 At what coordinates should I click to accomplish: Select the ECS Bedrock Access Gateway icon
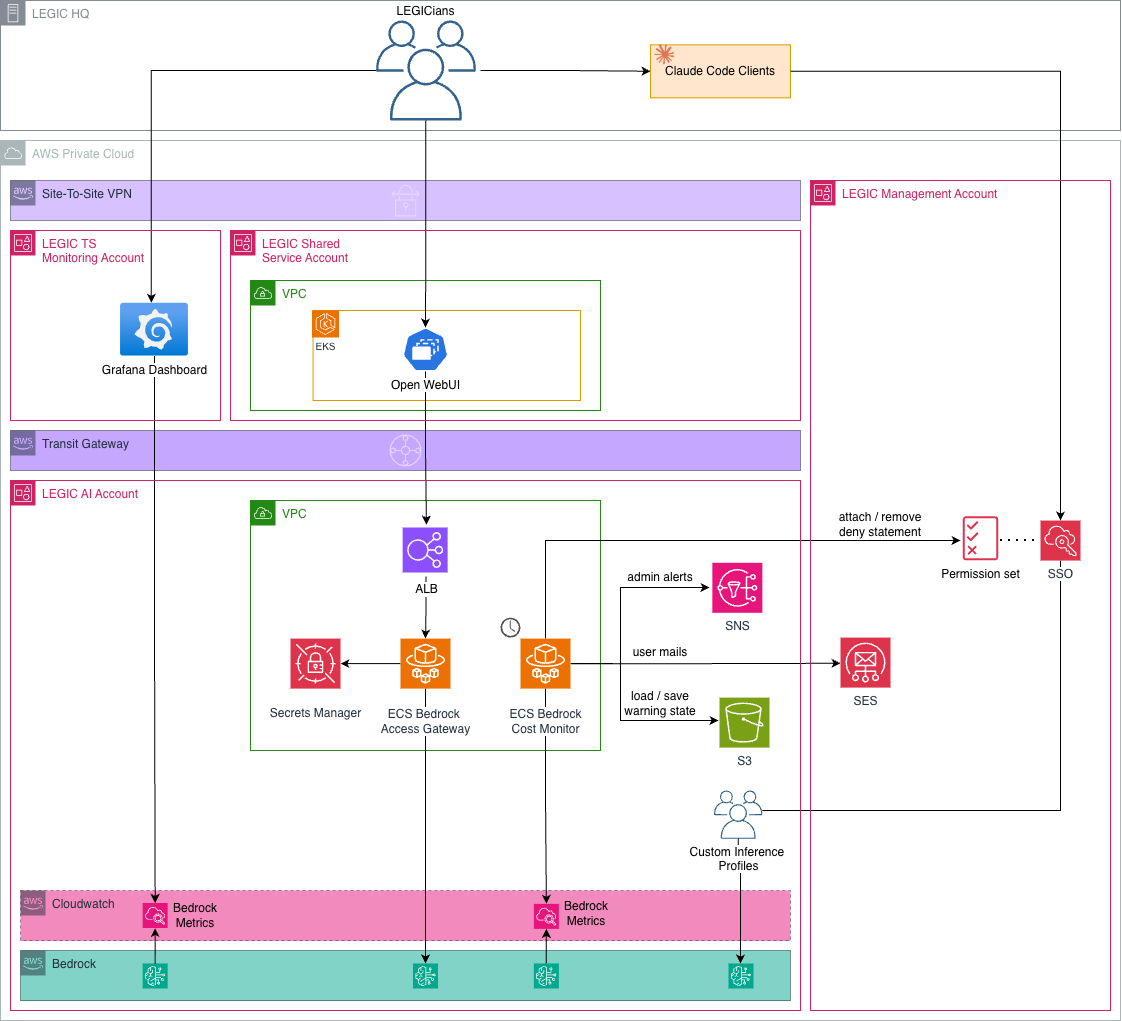[425, 663]
